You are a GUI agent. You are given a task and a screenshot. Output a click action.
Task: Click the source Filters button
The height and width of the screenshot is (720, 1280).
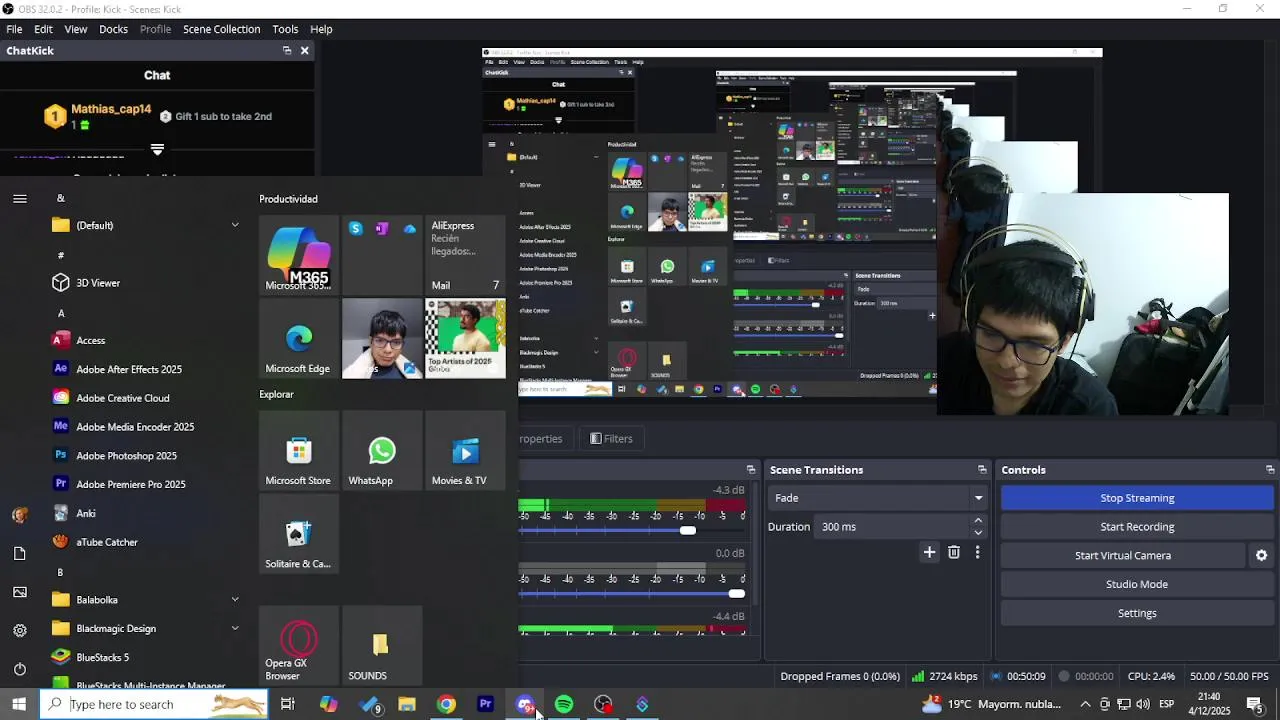pos(611,439)
